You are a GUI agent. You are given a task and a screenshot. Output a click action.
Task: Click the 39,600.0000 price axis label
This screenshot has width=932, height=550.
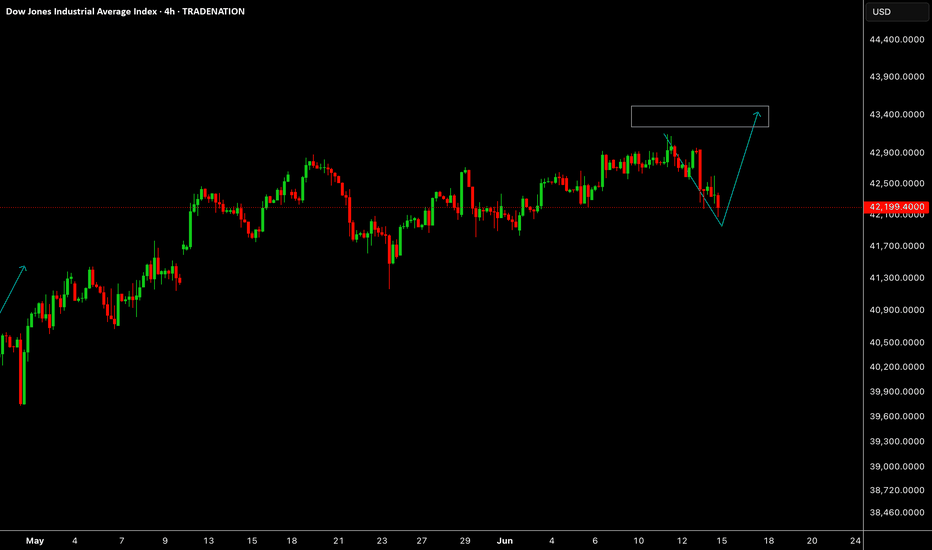(x=896, y=417)
